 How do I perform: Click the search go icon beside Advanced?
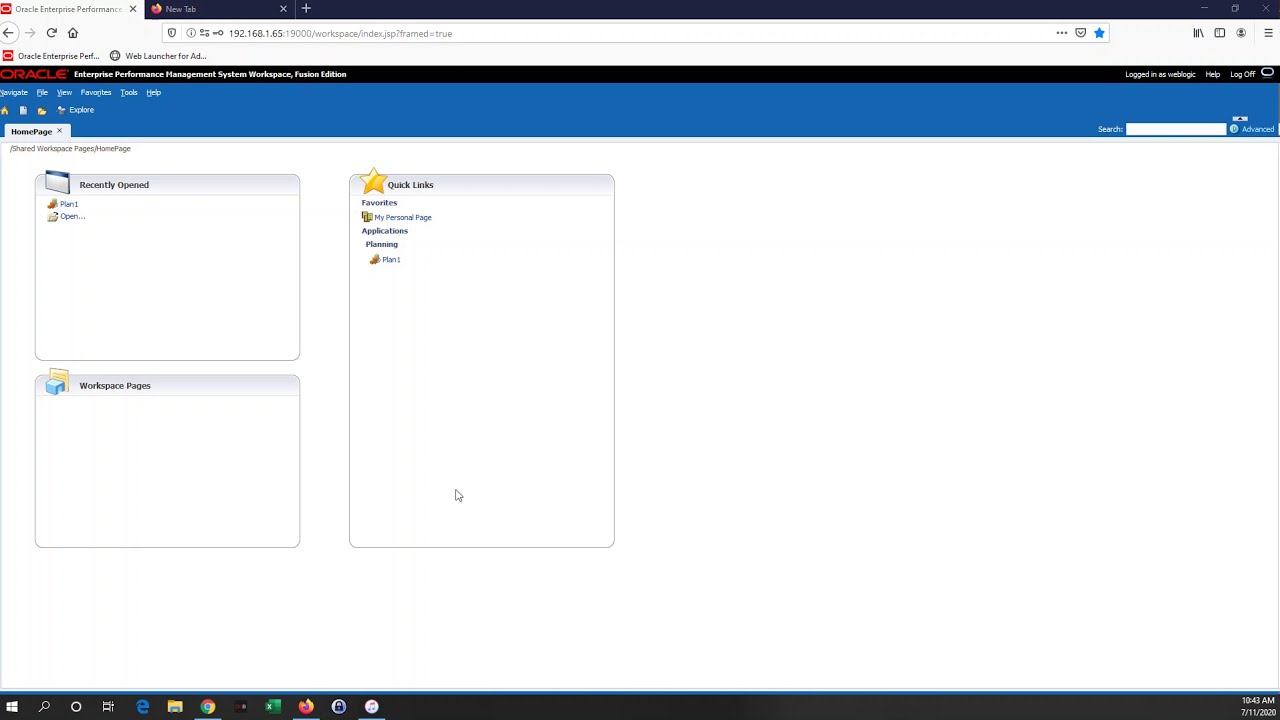point(1234,129)
